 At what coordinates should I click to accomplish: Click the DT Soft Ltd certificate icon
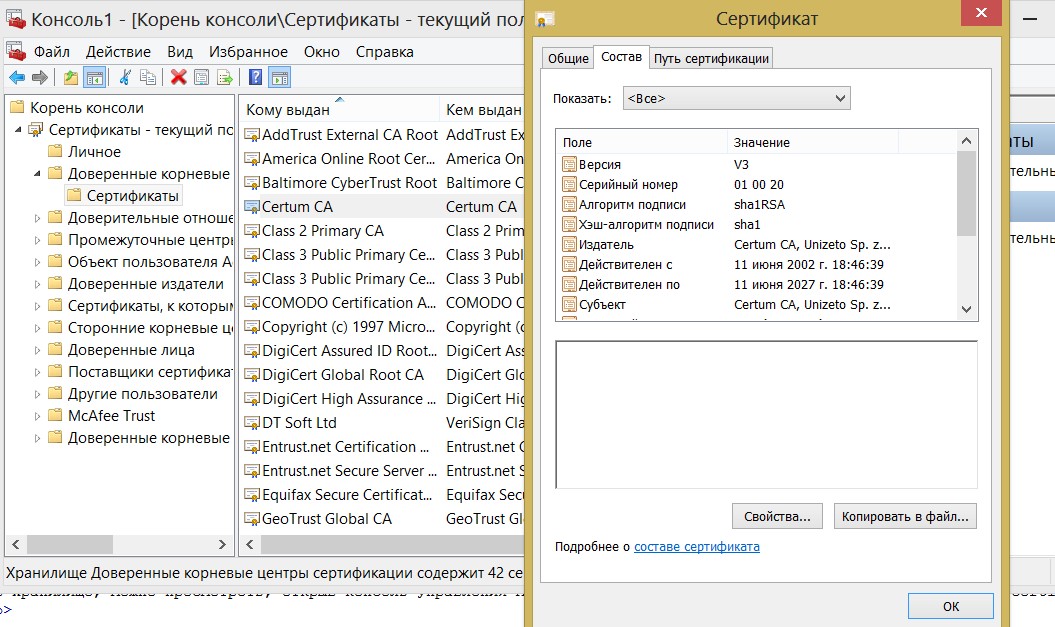coord(252,423)
